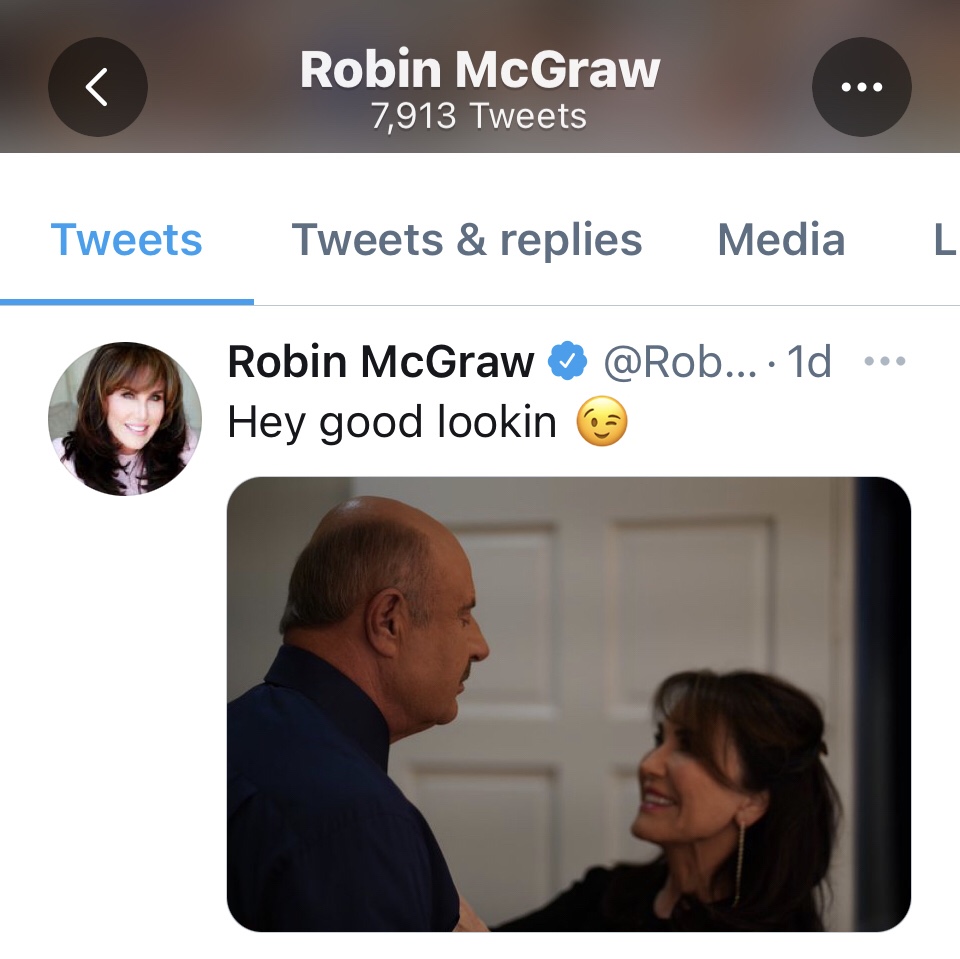Viewport: 960px width, 959px height.
Task: Tap the Robin McGraw header title
Action: point(480,70)
